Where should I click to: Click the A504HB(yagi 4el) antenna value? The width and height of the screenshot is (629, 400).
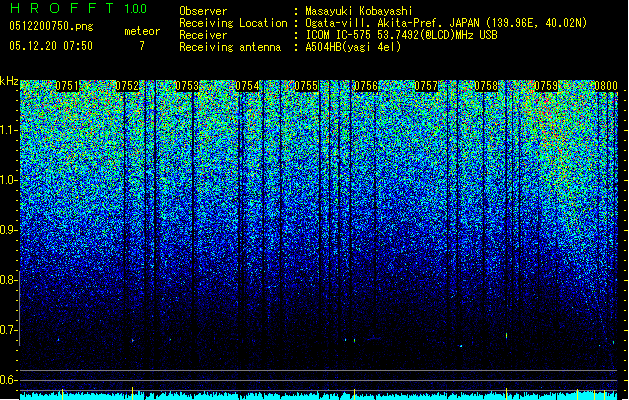[353, 47]
